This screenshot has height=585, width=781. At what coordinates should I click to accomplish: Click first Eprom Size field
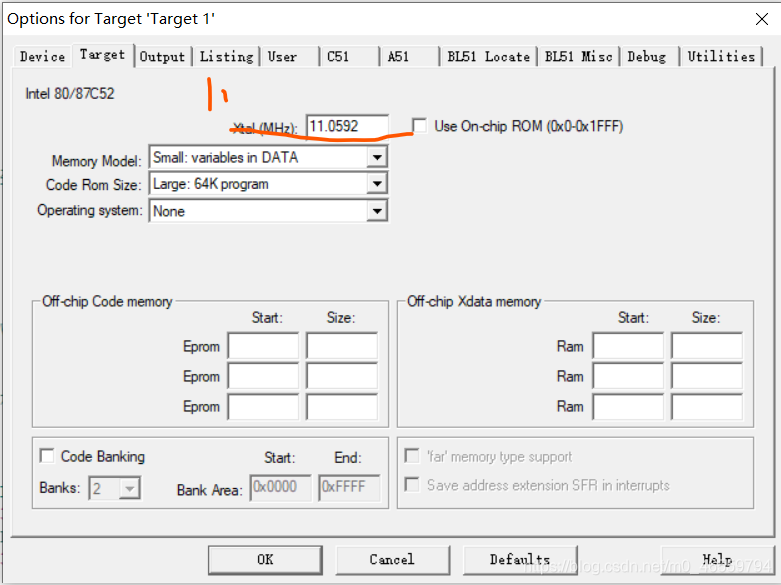click(342, 346)
